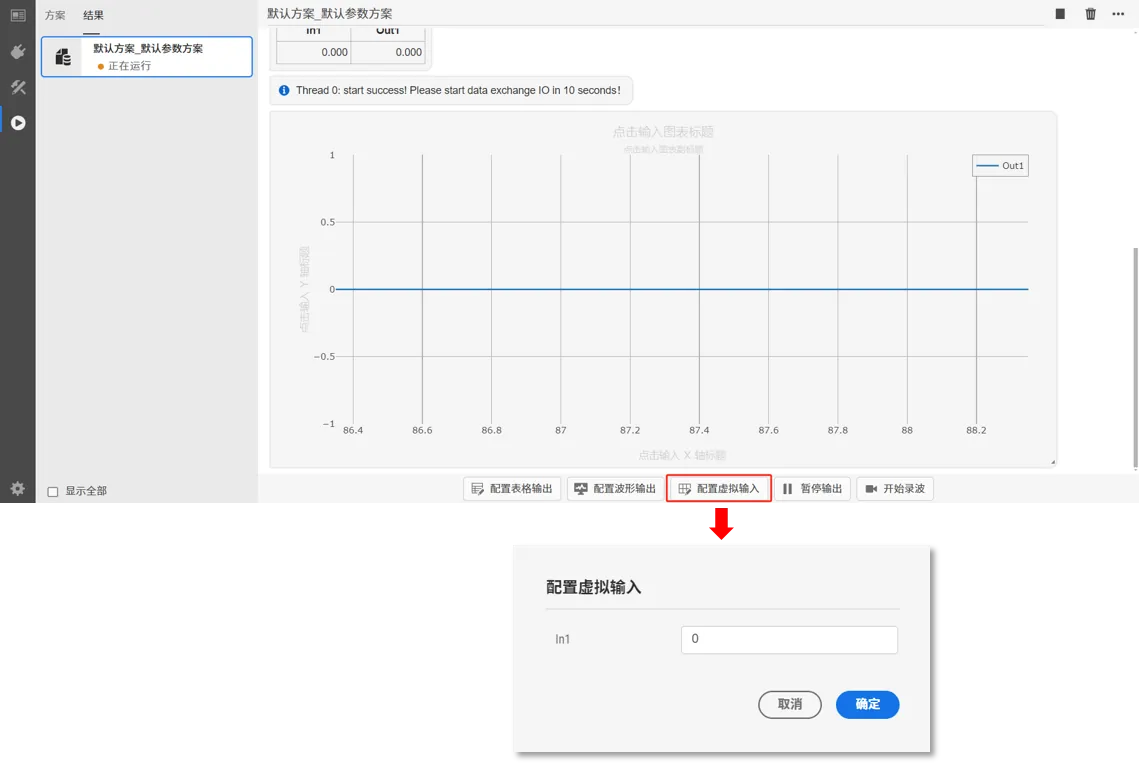Click the 88.2 X-axis tick label
Image resolution: width=1139 pixels, height=765 pixels.
[976, 430]
